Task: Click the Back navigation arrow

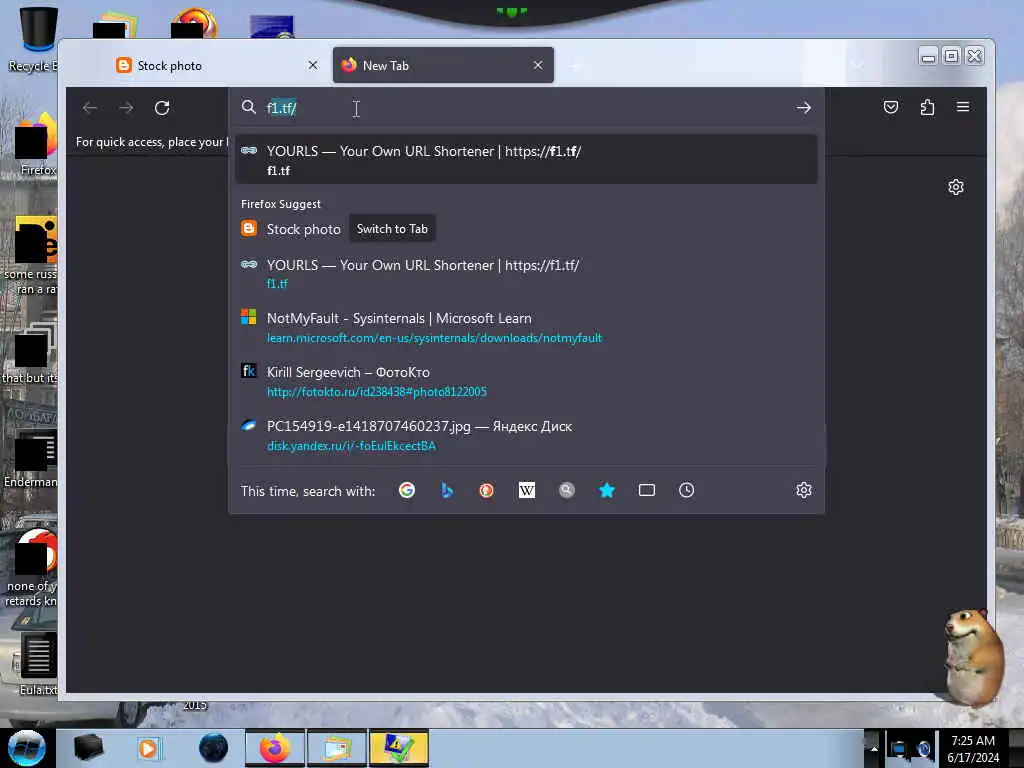Action: click(90, 108)
